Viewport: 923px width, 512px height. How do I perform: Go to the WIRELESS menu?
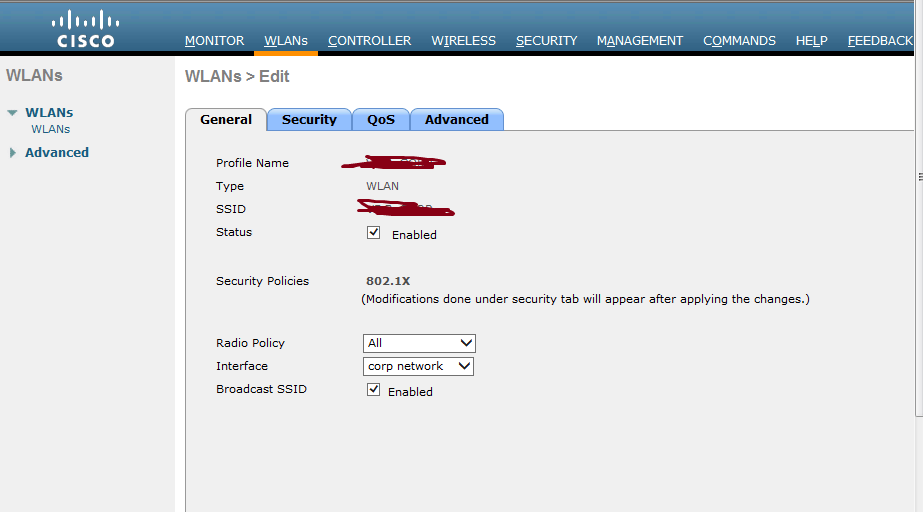tap(463, 41)
